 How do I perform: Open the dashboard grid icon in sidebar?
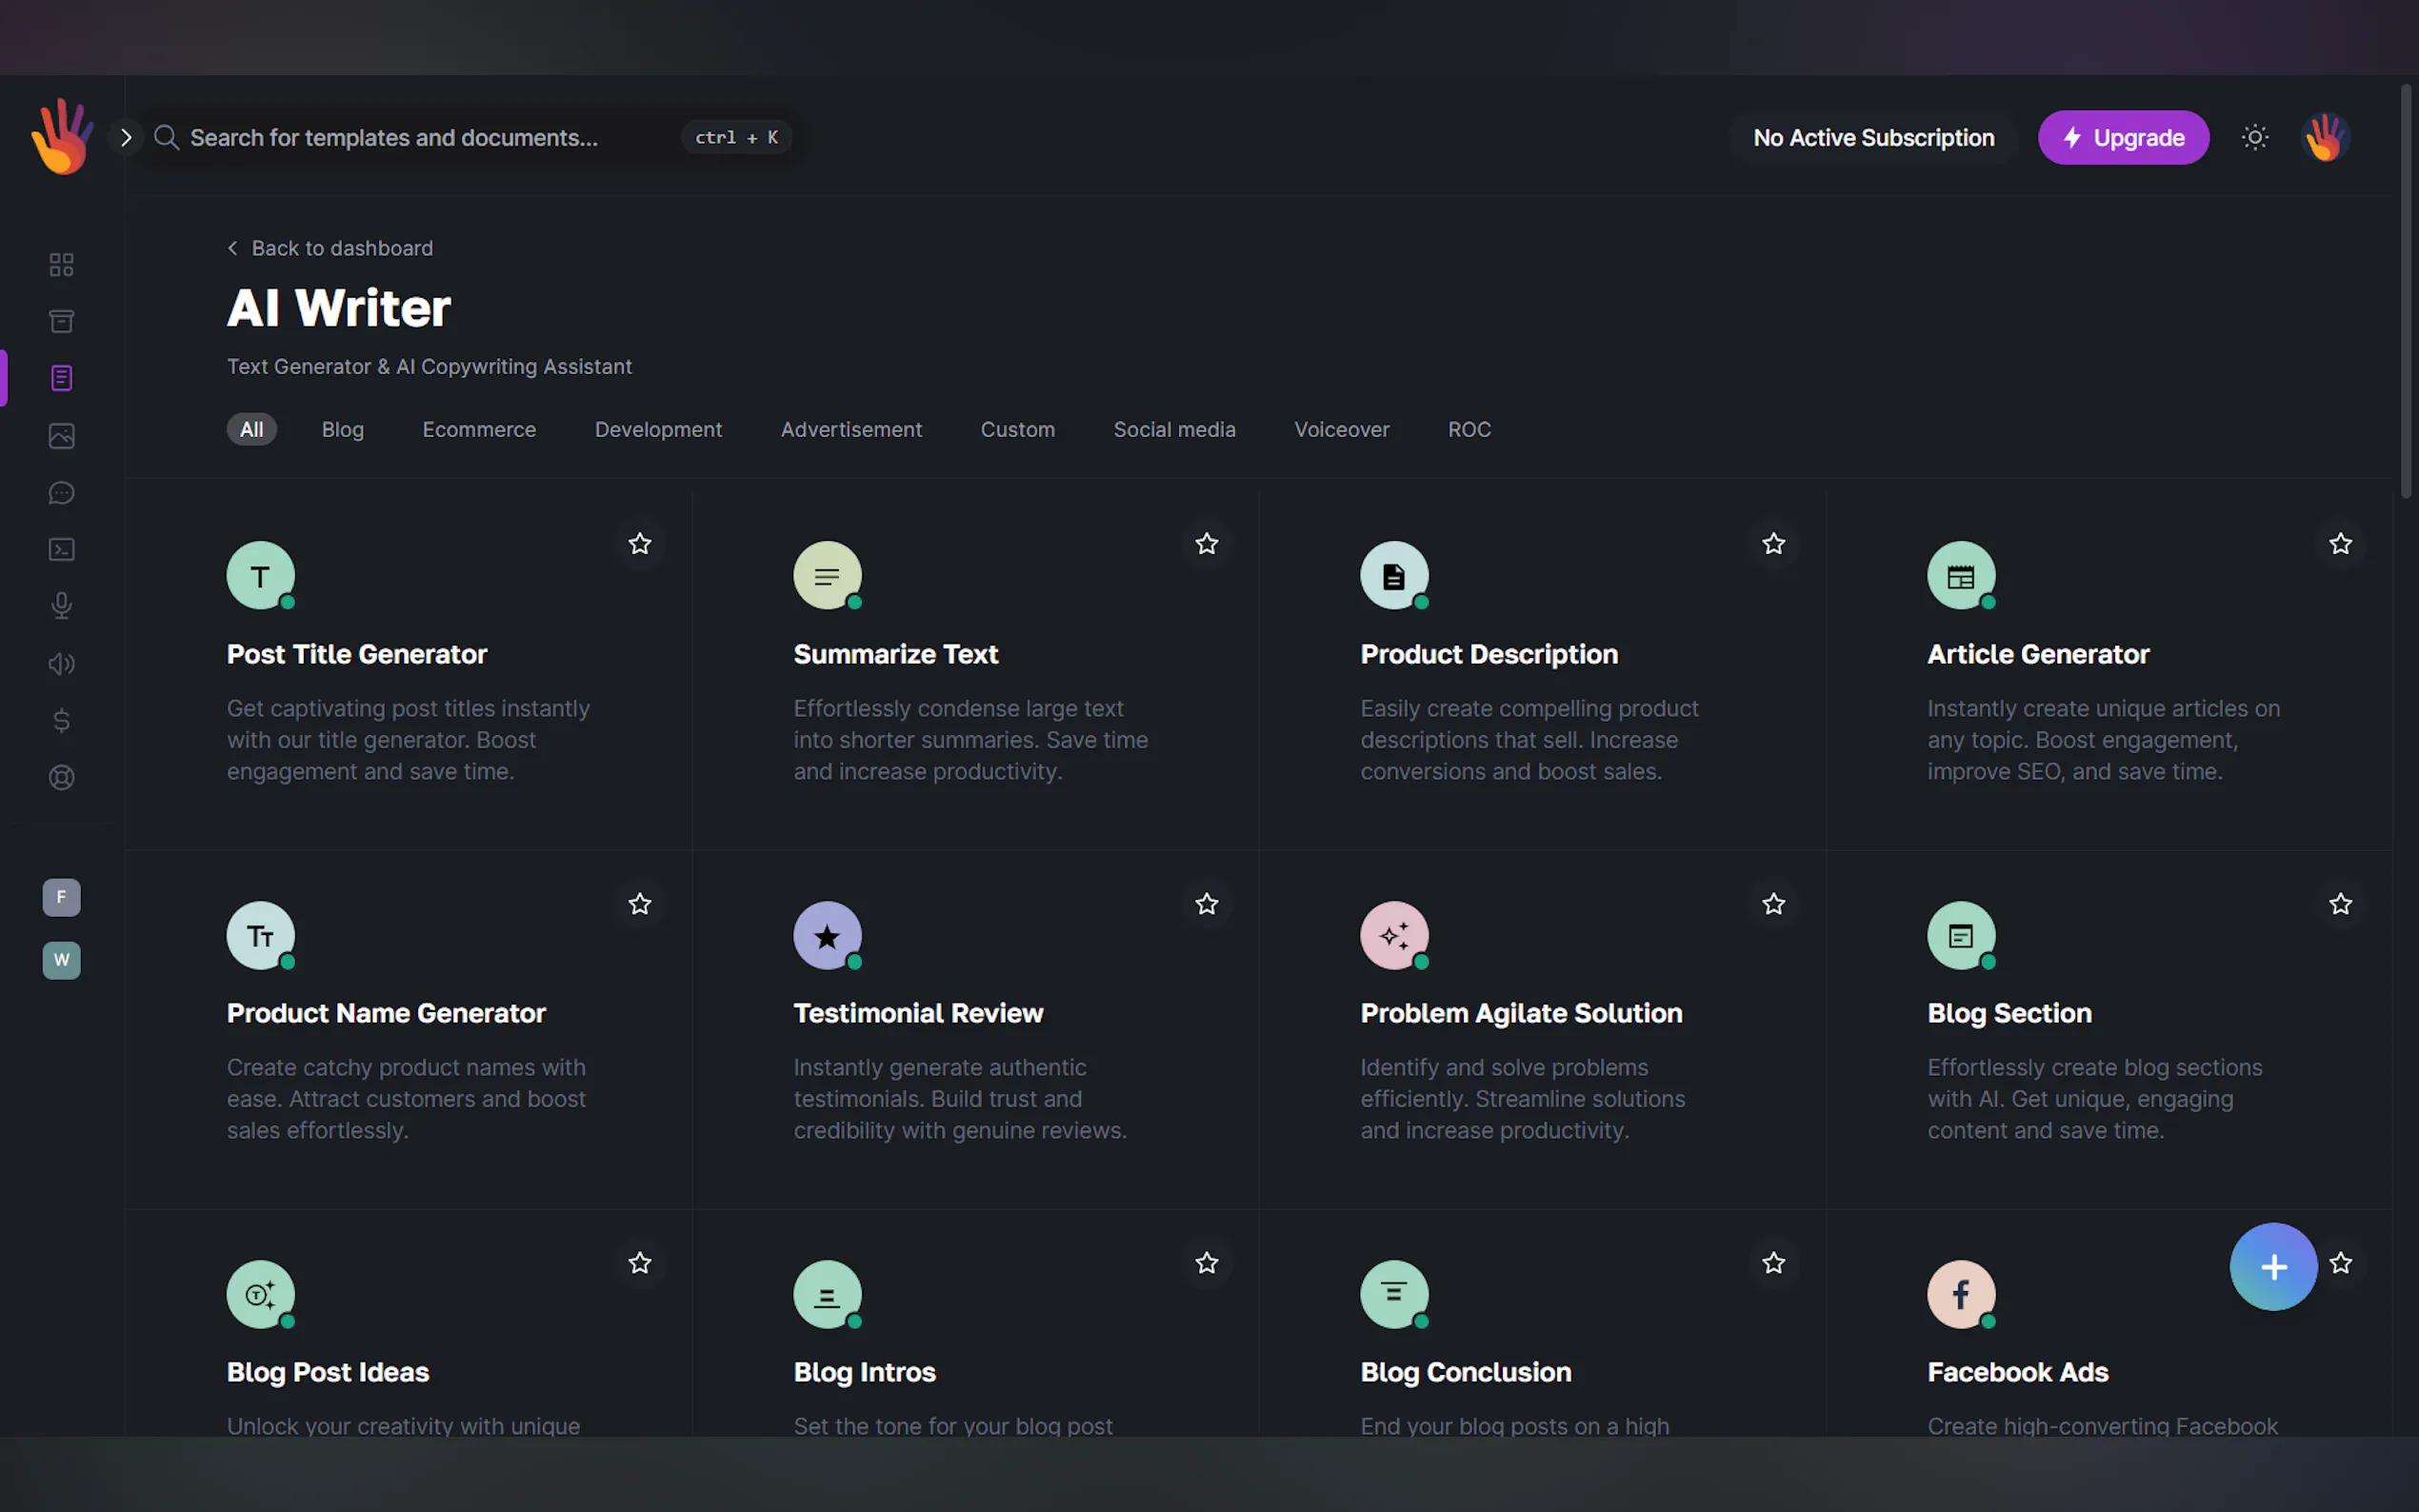tap(61, 264)
